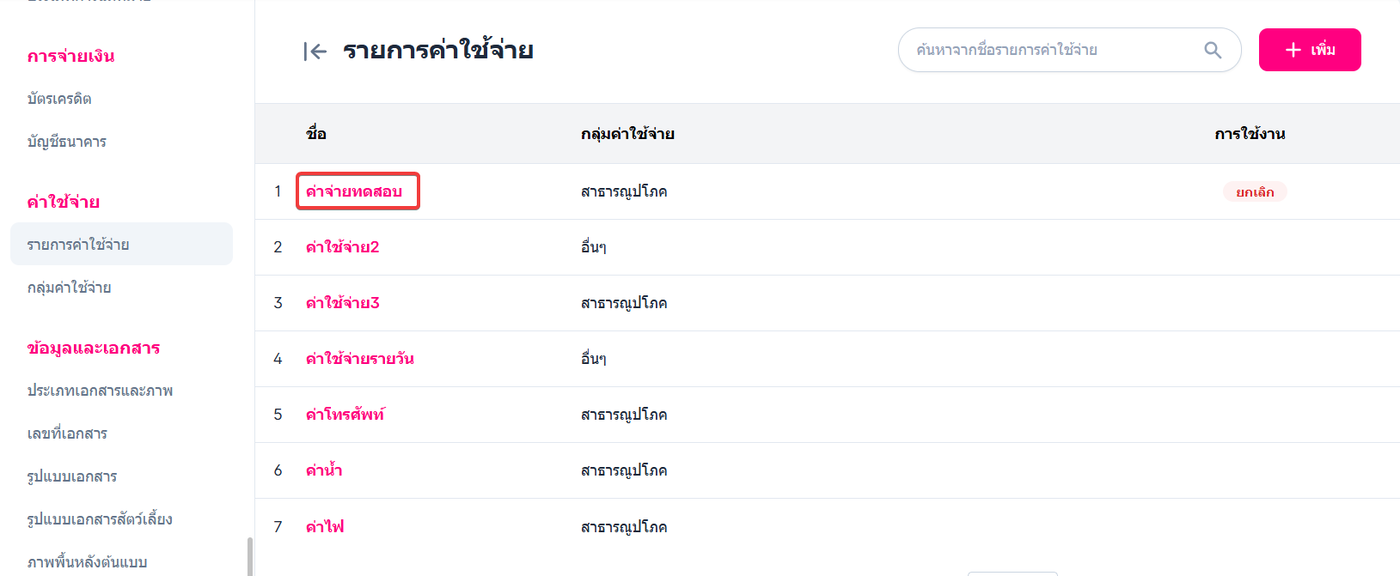Image resolution: width=1400 pixels, height=576 pixels.
Task: Open the ค่าโทรศัพท์ expense item
Action: (345, 415)
